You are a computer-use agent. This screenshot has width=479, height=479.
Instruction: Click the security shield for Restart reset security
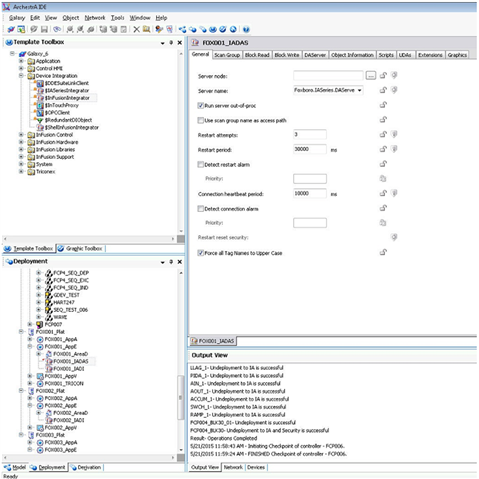394,237
